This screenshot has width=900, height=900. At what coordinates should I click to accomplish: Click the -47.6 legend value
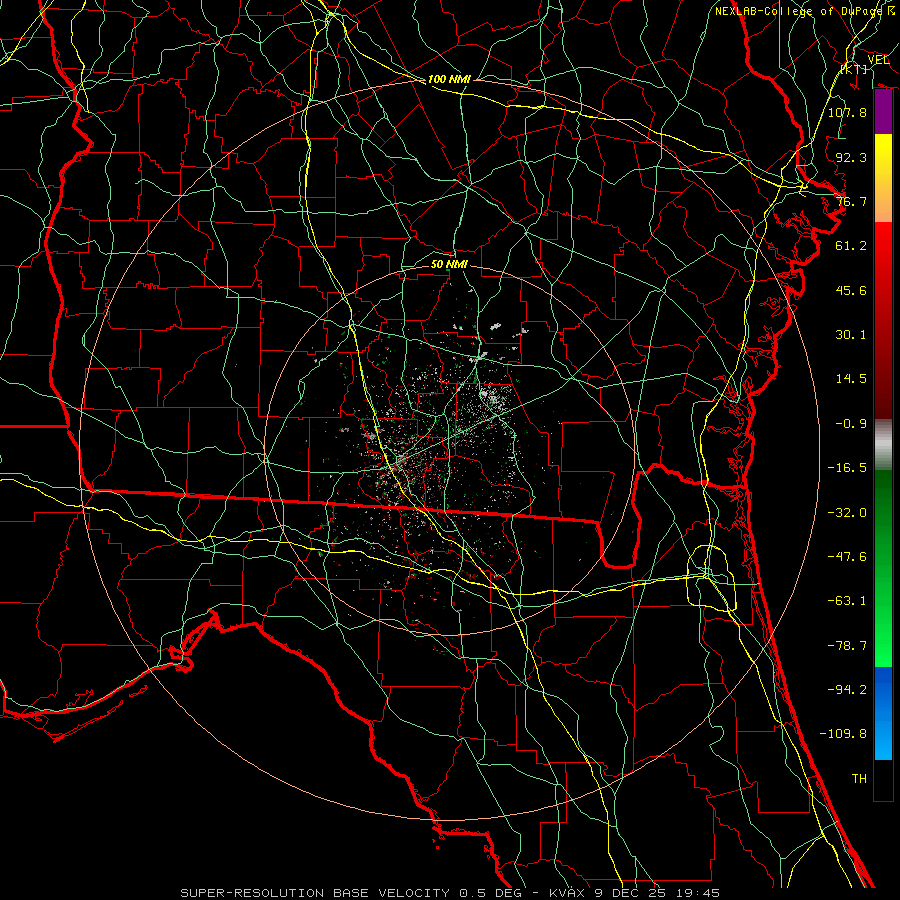pos(847,557)
